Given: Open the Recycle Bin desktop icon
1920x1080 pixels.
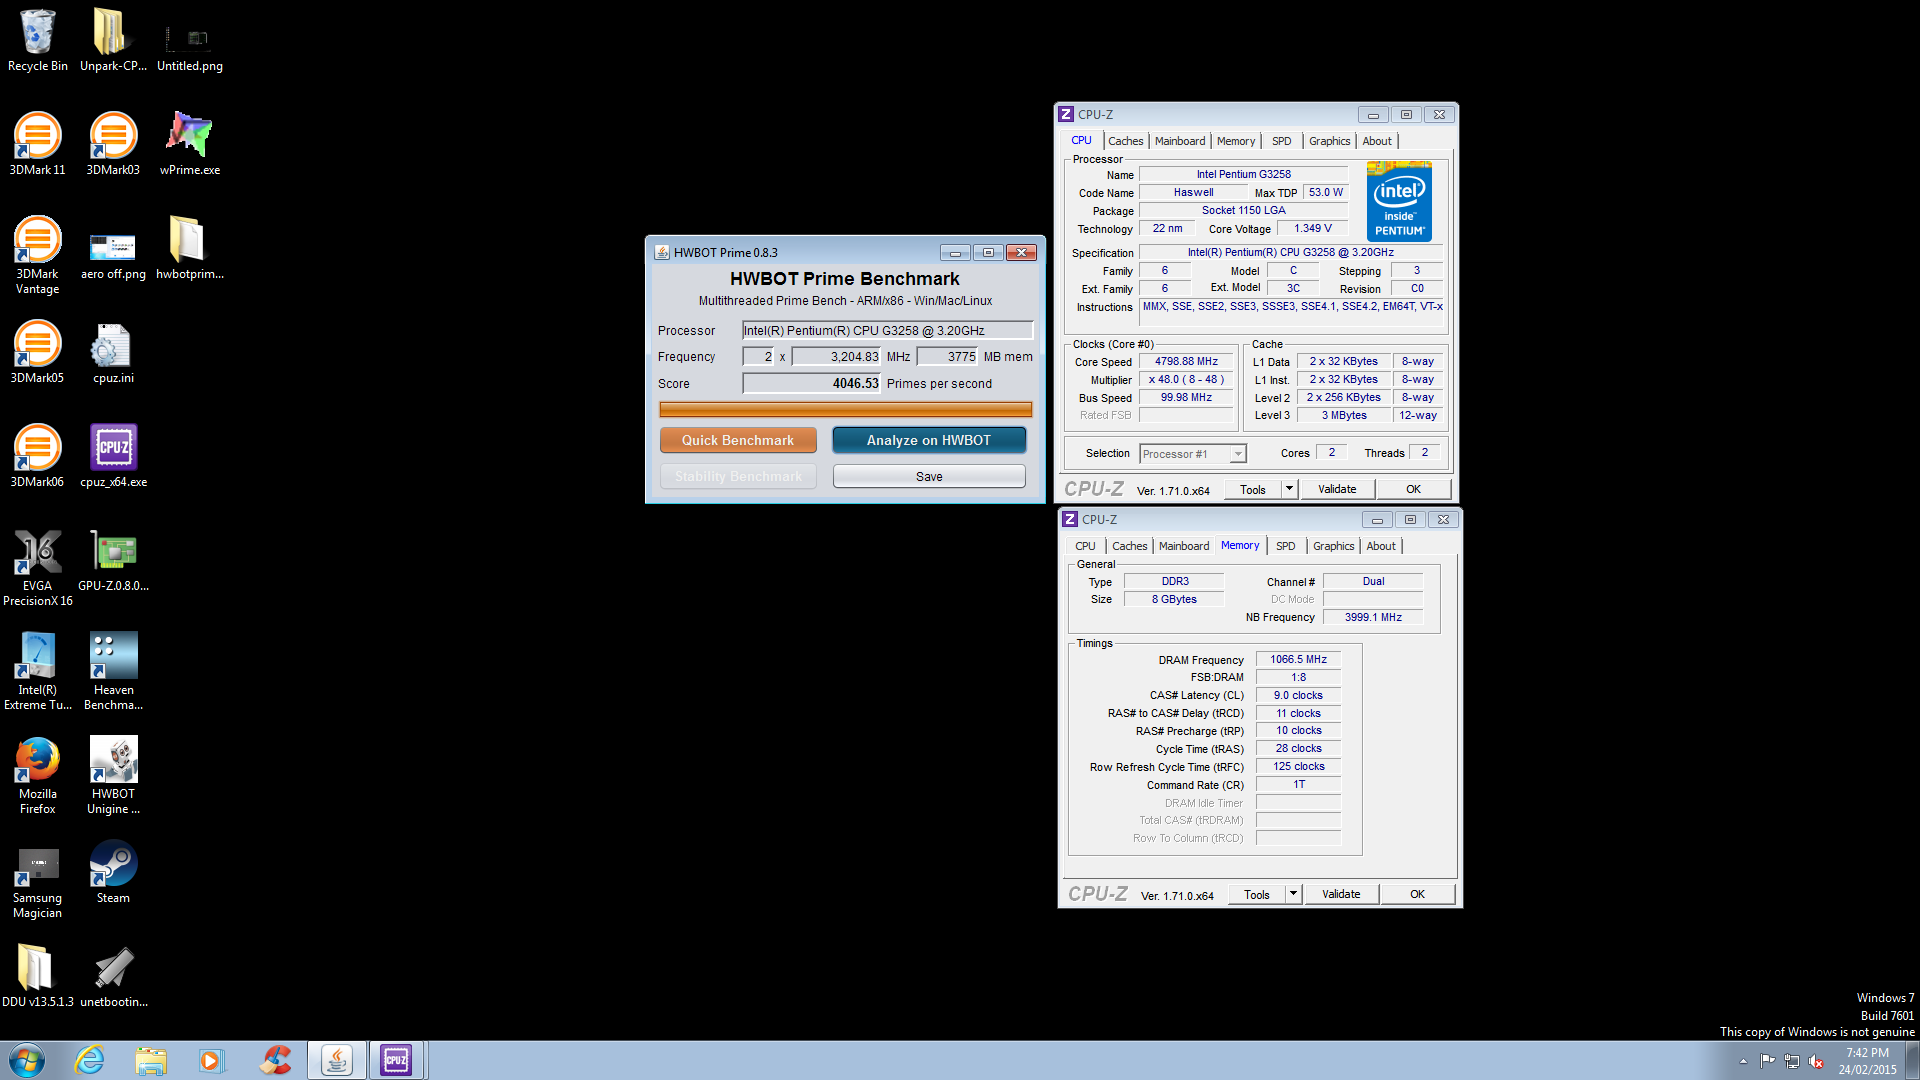Looking at the screenshot, I should 37,40.
